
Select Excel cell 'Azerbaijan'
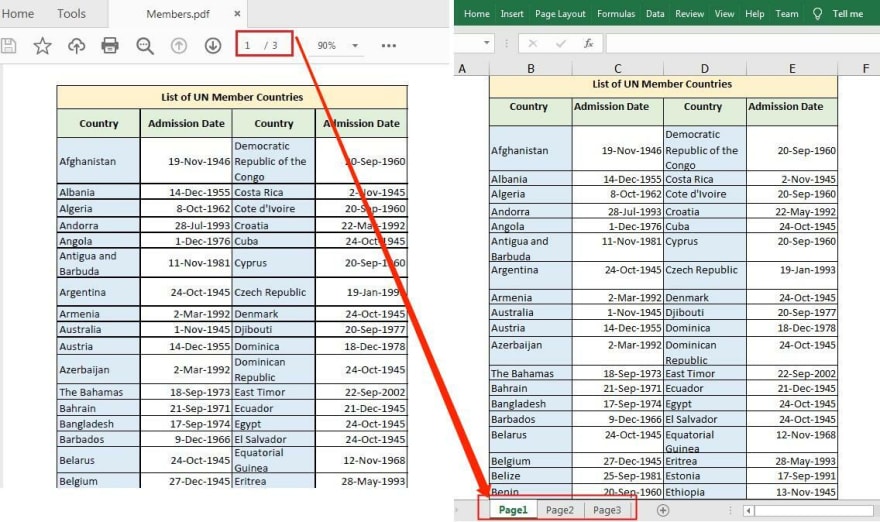click(531, 351)
